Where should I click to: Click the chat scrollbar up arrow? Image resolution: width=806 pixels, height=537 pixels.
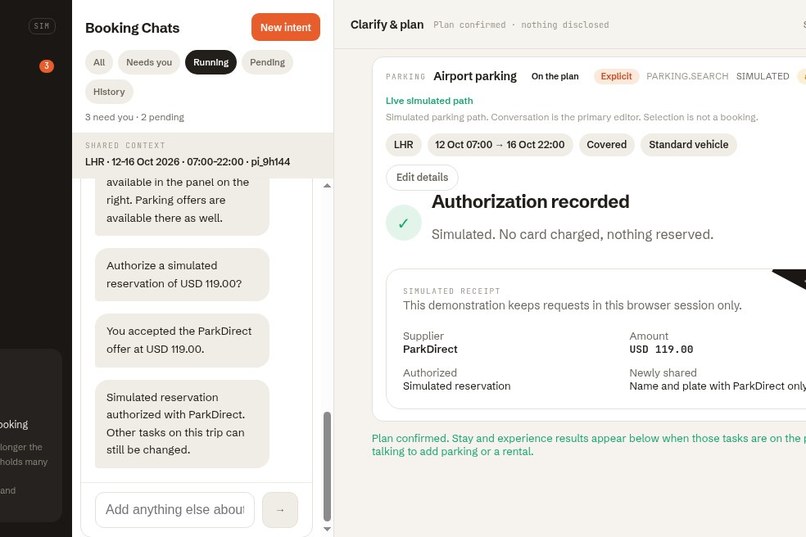[327, 186]
